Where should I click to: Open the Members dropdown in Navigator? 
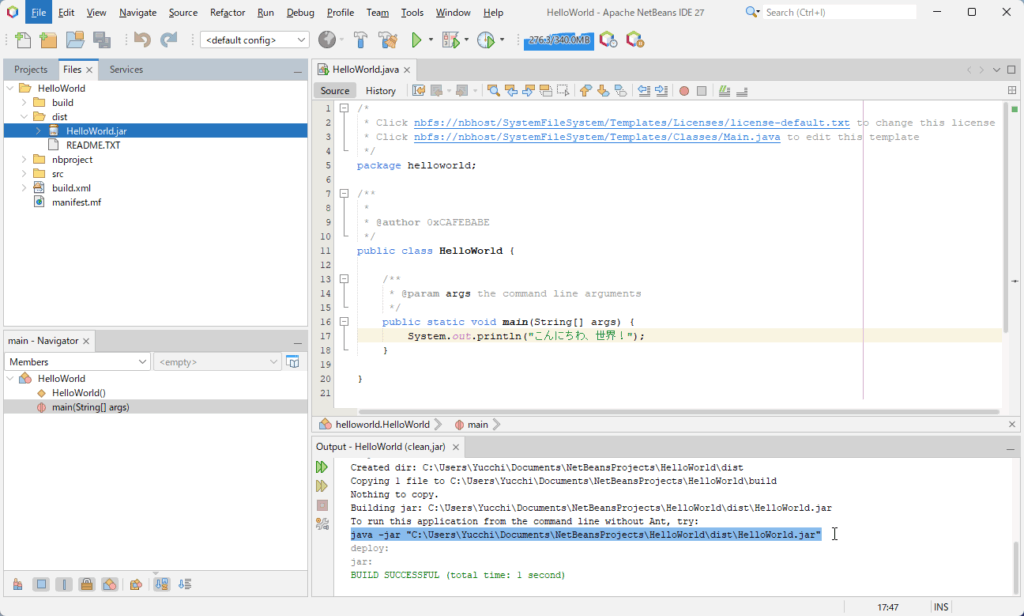(77, 362)
